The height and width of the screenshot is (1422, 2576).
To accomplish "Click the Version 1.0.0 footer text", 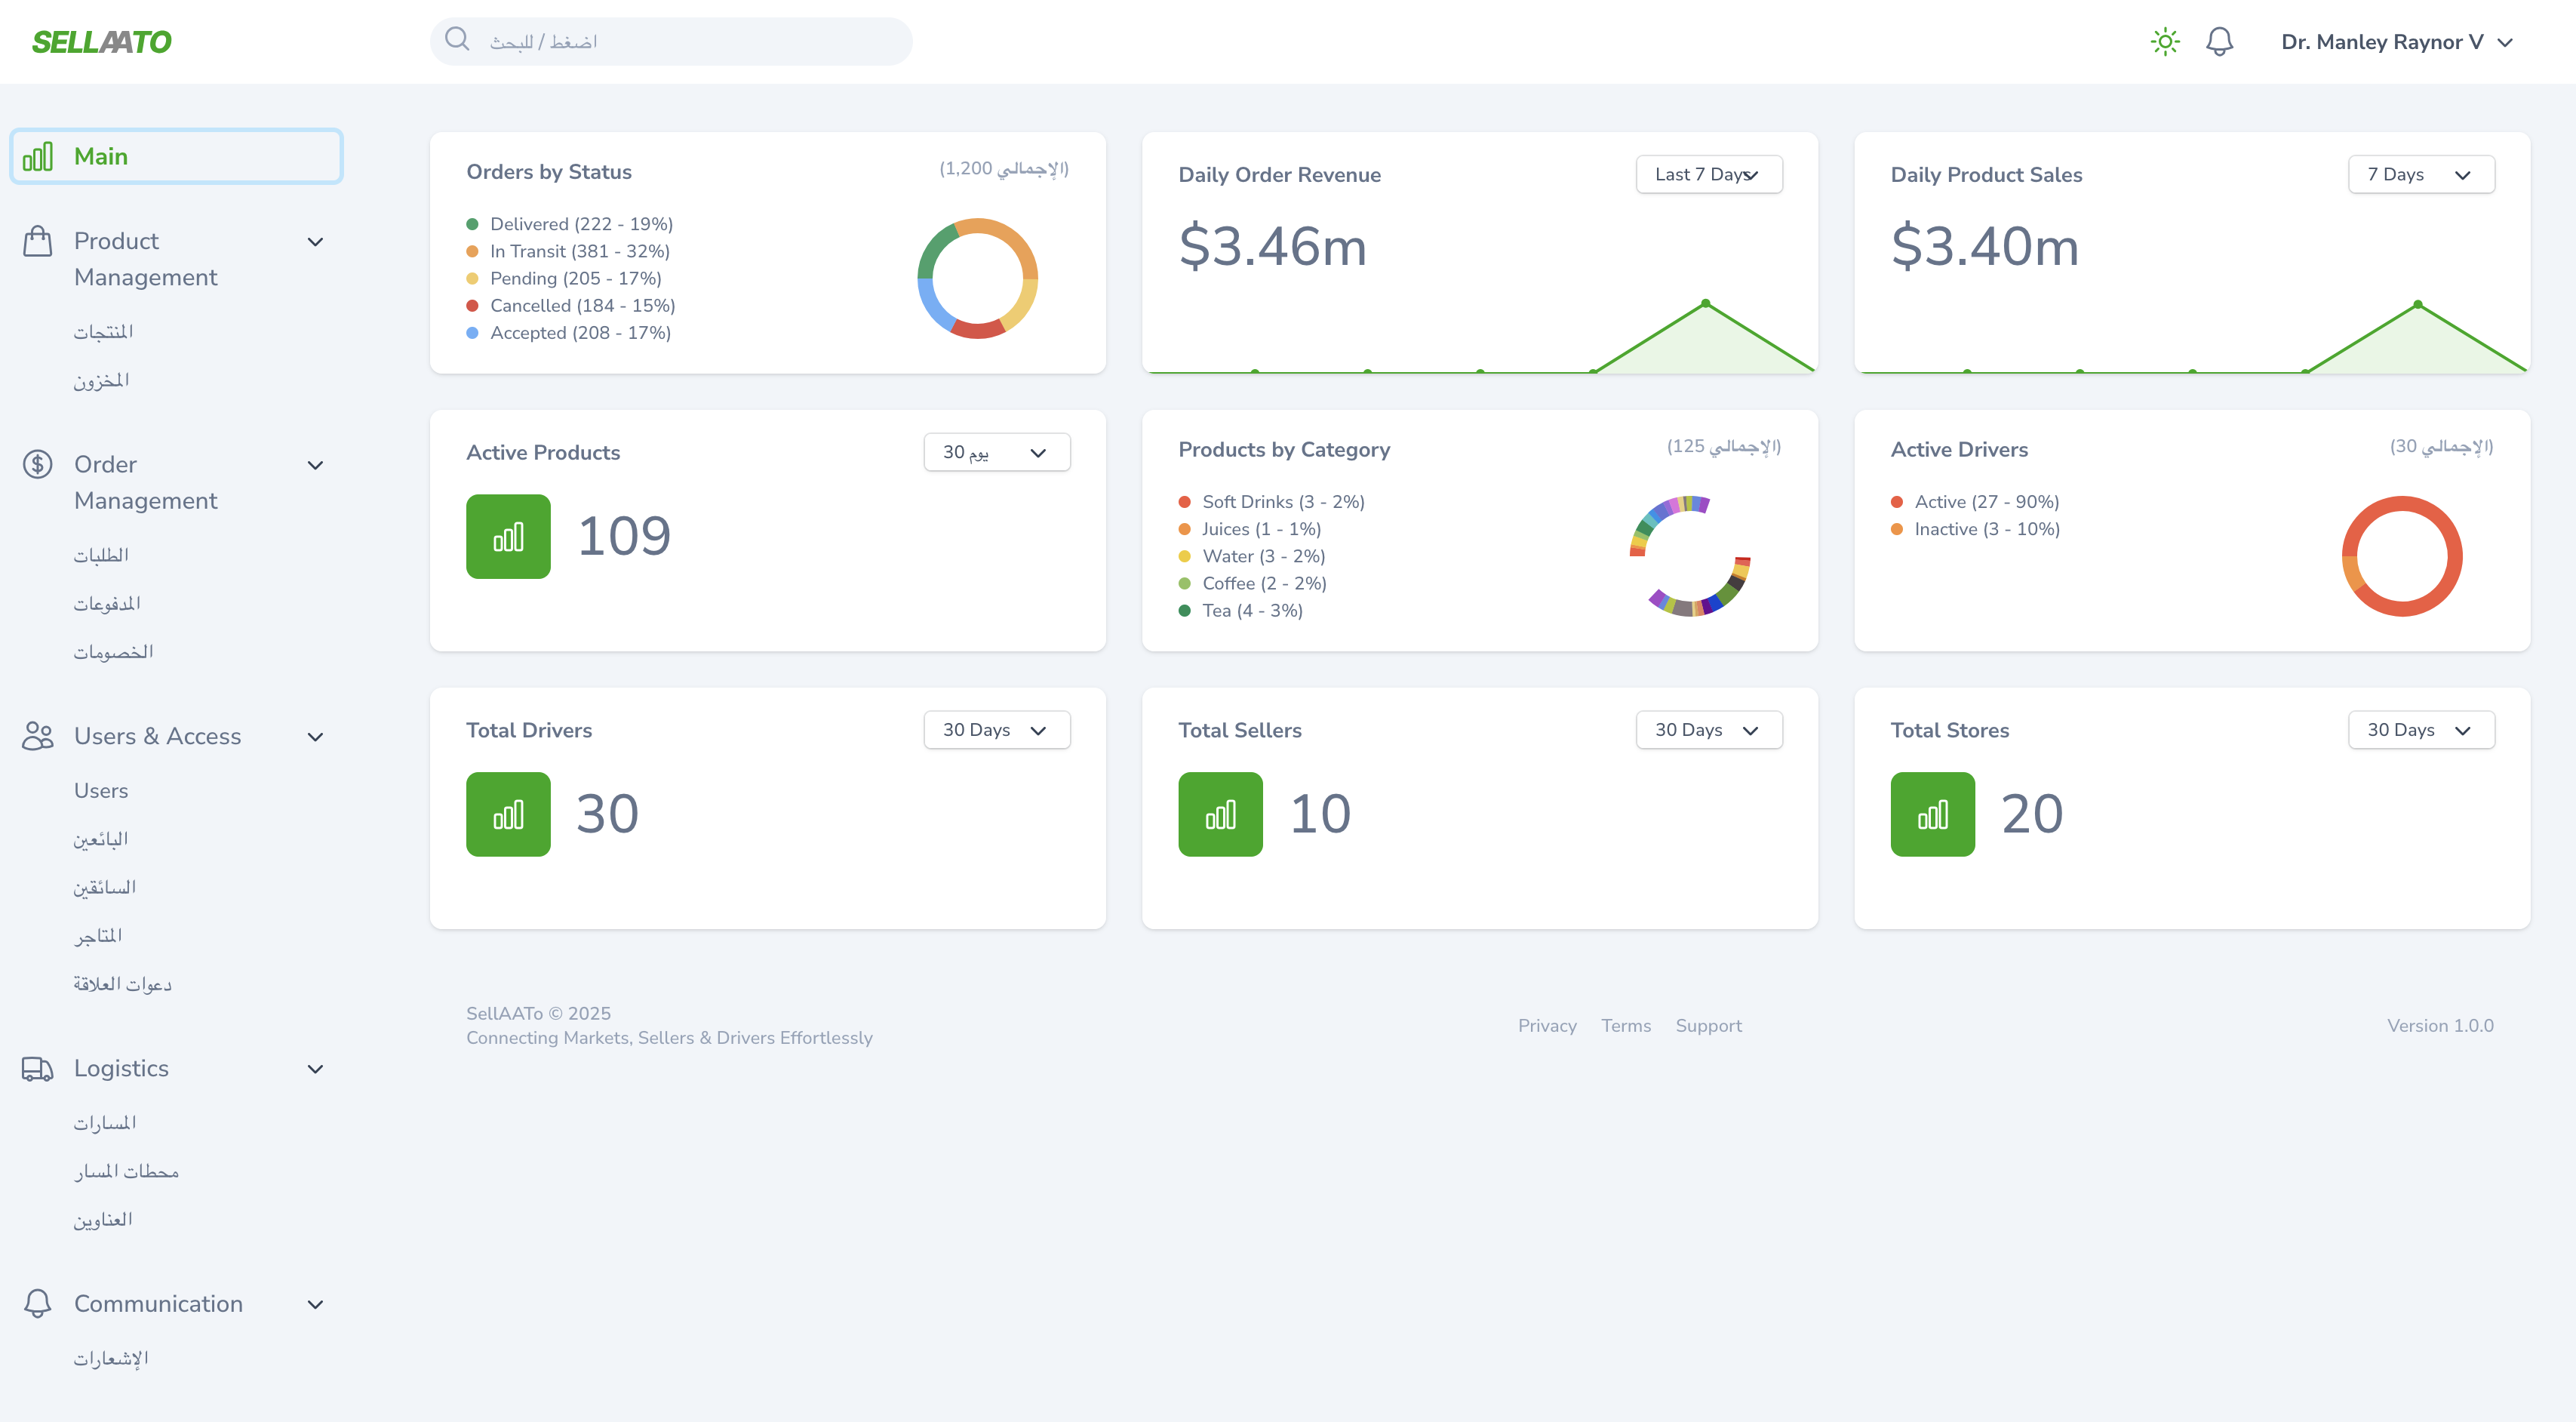I will (x=2440, y=1026).
